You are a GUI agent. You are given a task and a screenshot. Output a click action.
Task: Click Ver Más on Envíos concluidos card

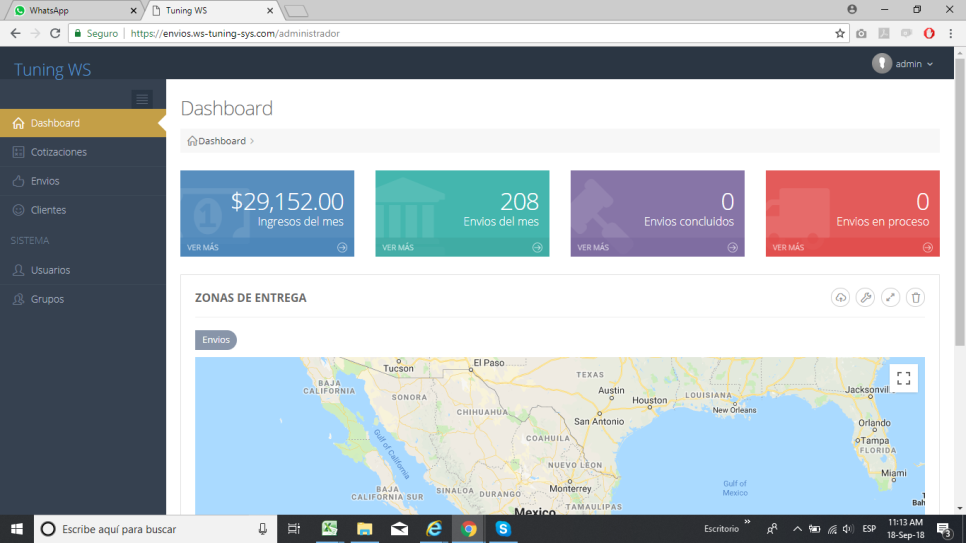coord(593,247)
